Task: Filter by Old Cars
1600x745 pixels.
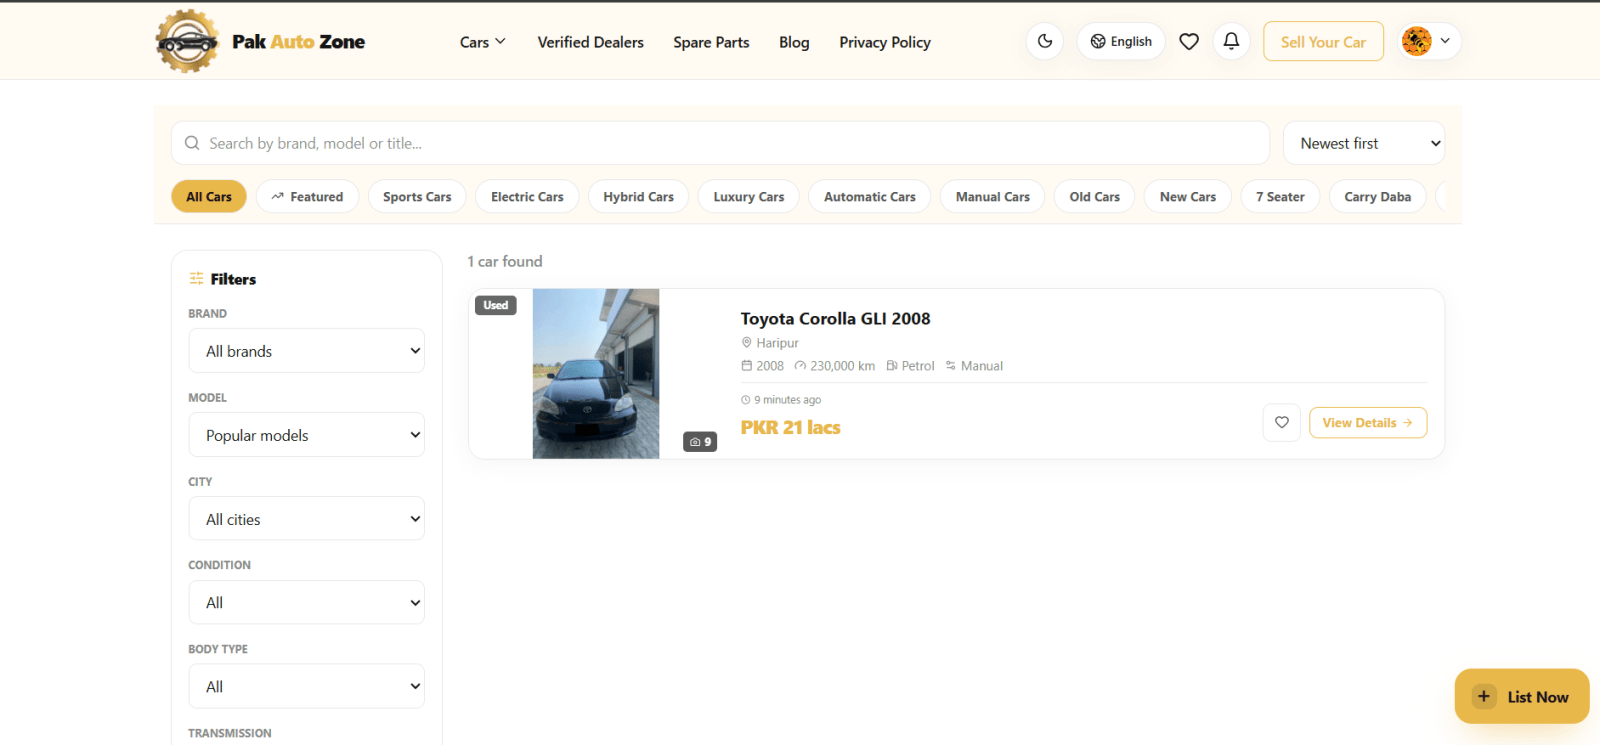Action: point(1095,197)
